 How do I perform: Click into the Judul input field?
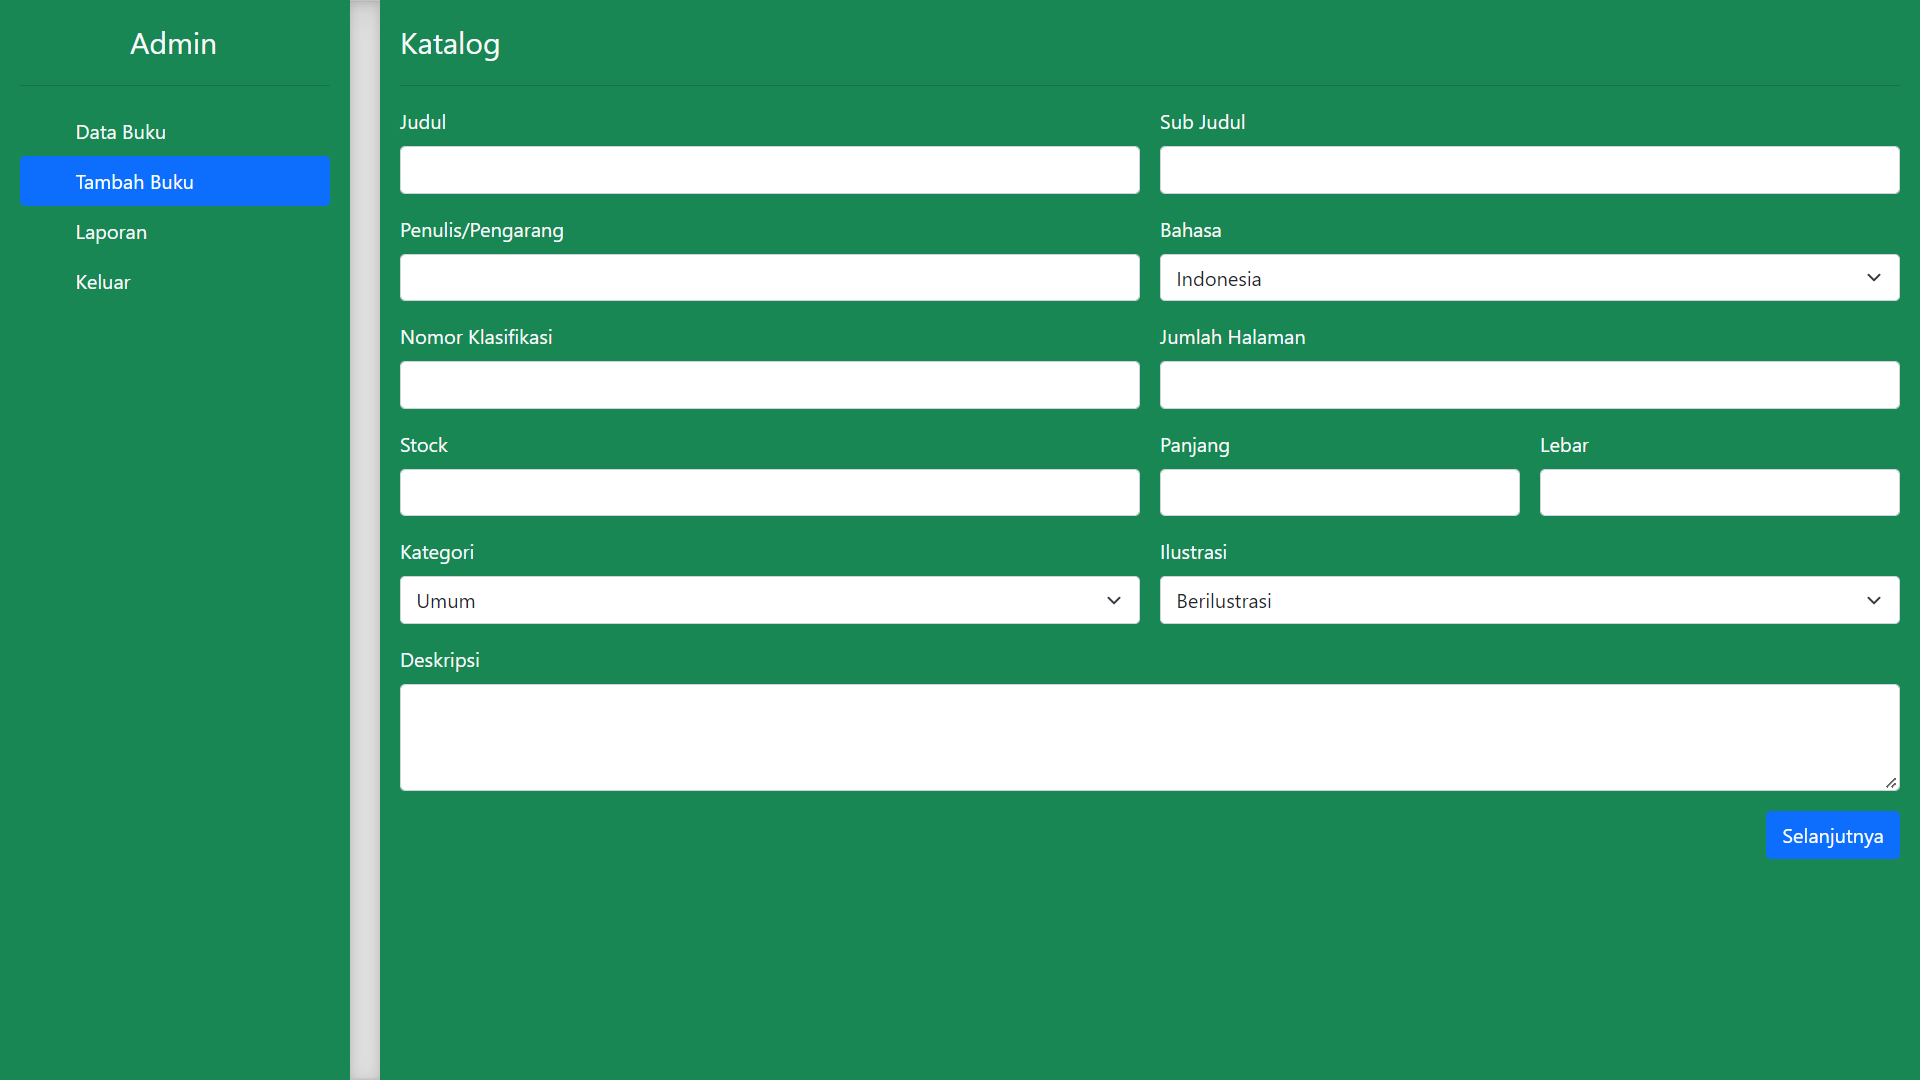point(769,170)
